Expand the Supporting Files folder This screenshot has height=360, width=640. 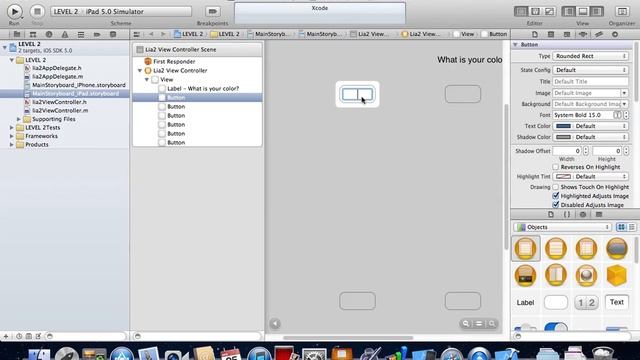click(19, 119)
